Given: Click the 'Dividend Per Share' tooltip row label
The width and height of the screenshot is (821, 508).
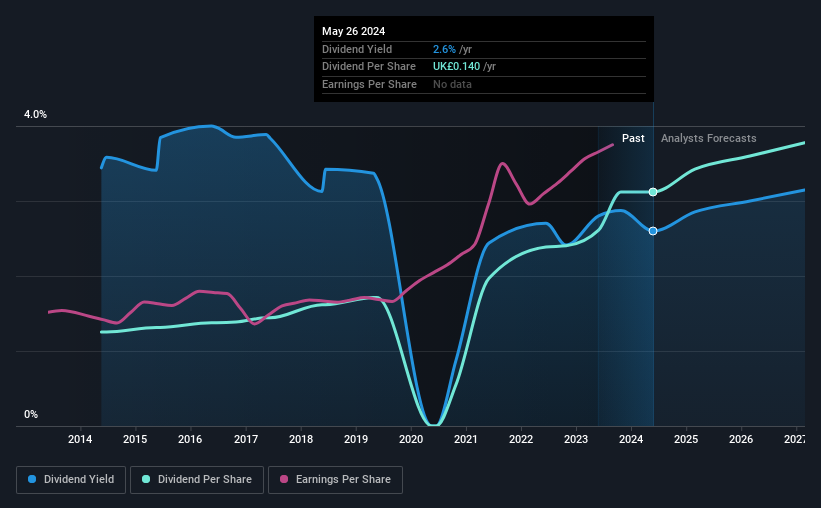Looking at the screenshot, I should tap(369, 67).
